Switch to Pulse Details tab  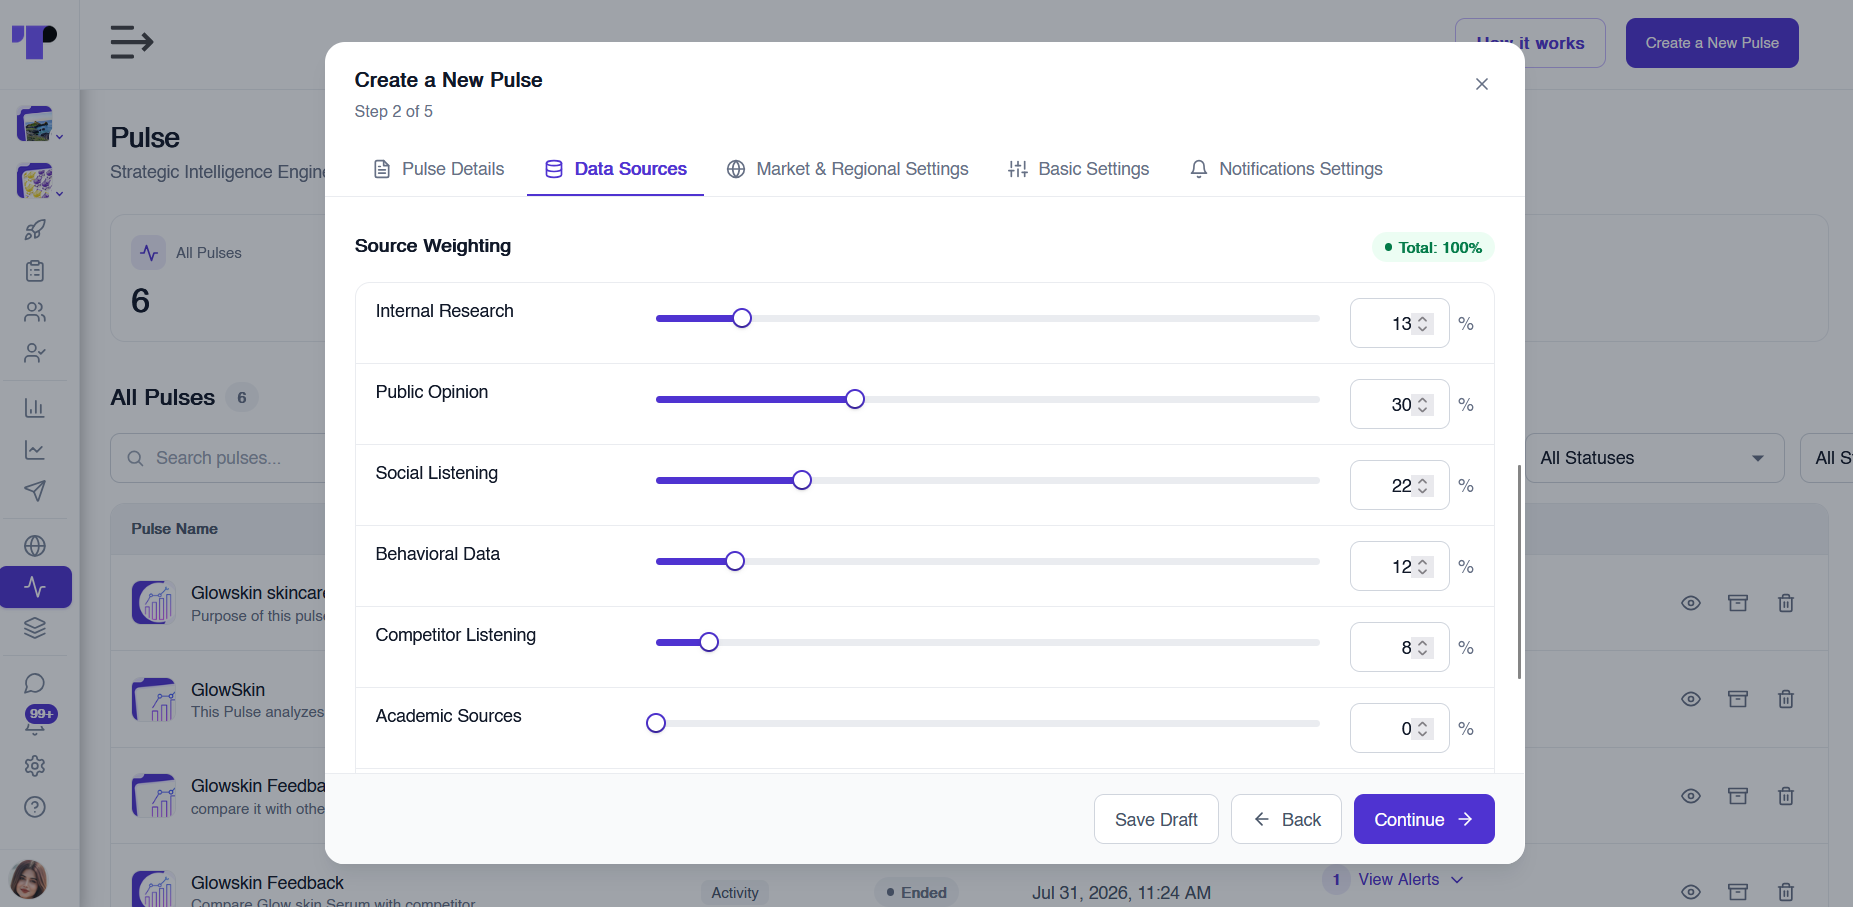tap(438, 169)
